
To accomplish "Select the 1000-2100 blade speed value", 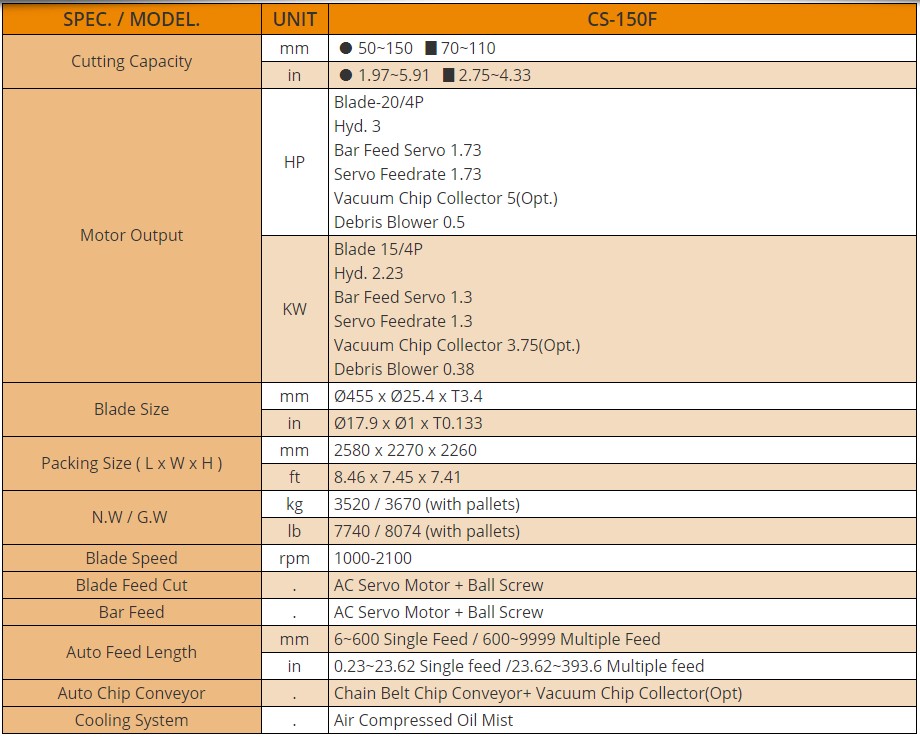I will tap(372, 558).
